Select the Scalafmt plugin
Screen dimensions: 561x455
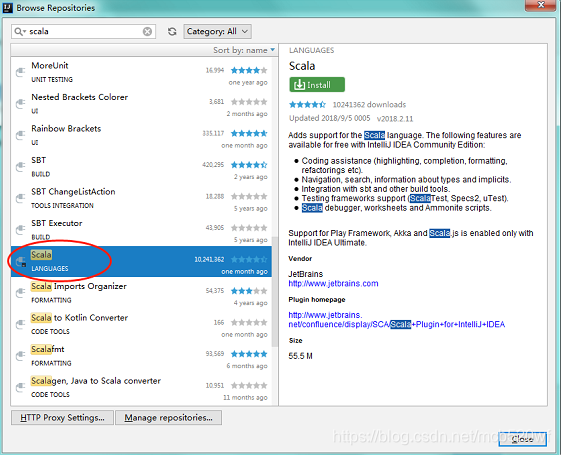141,356
